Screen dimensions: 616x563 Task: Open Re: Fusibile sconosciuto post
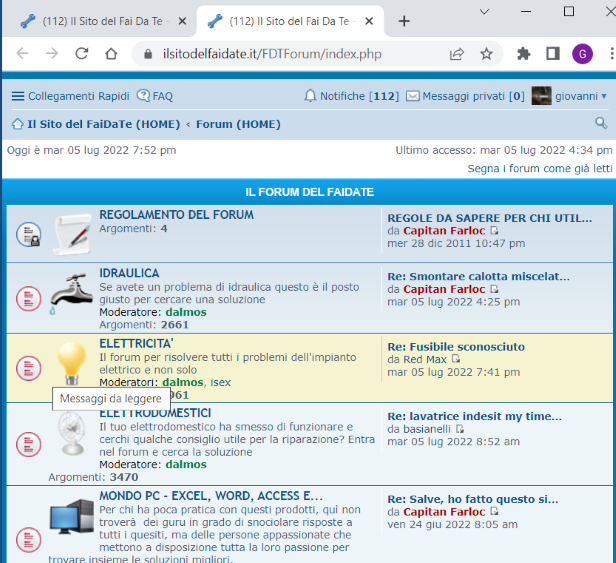(456, 347)
